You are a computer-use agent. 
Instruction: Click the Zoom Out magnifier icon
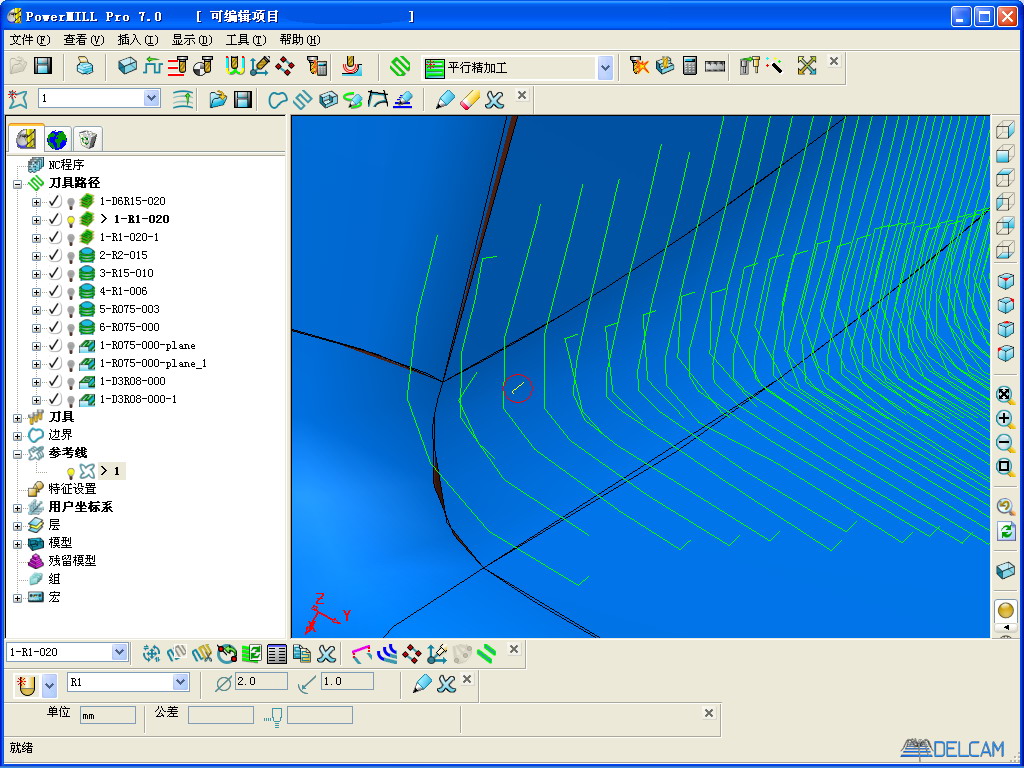coord(1005,443)
